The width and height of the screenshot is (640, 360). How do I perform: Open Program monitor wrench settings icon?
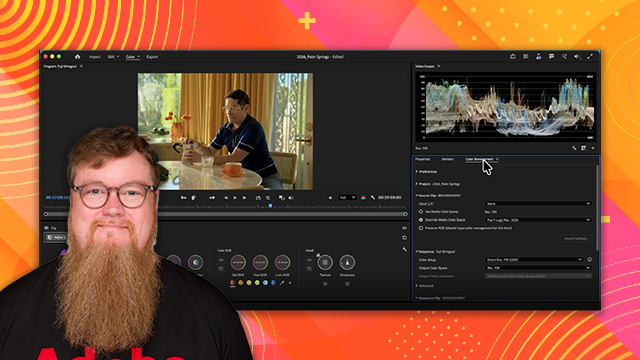click(x=373, y=198)
